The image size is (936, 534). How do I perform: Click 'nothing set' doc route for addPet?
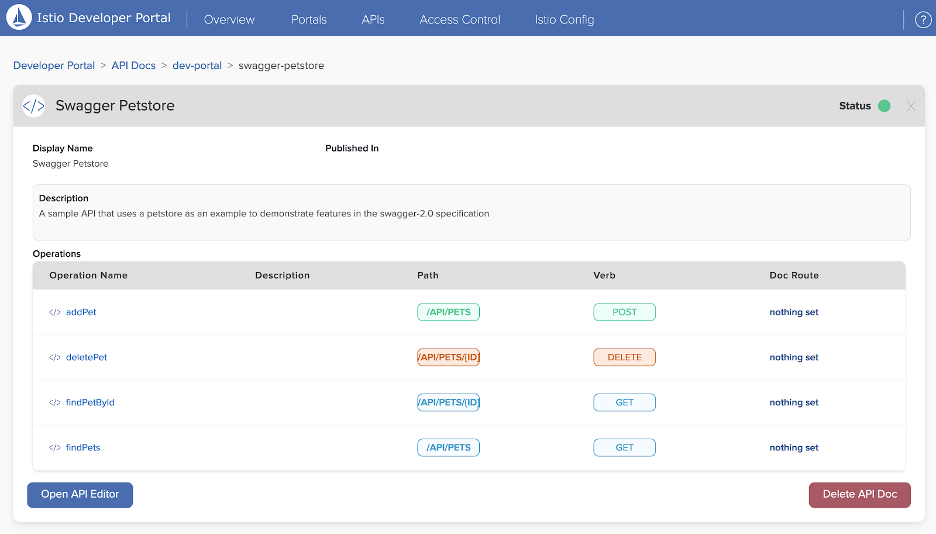point(793,312)
